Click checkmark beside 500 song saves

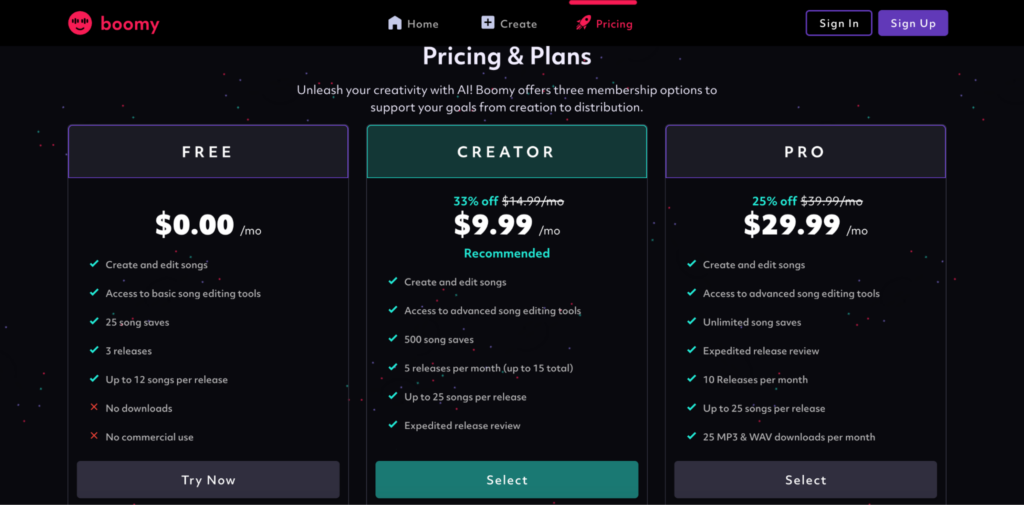392,338
